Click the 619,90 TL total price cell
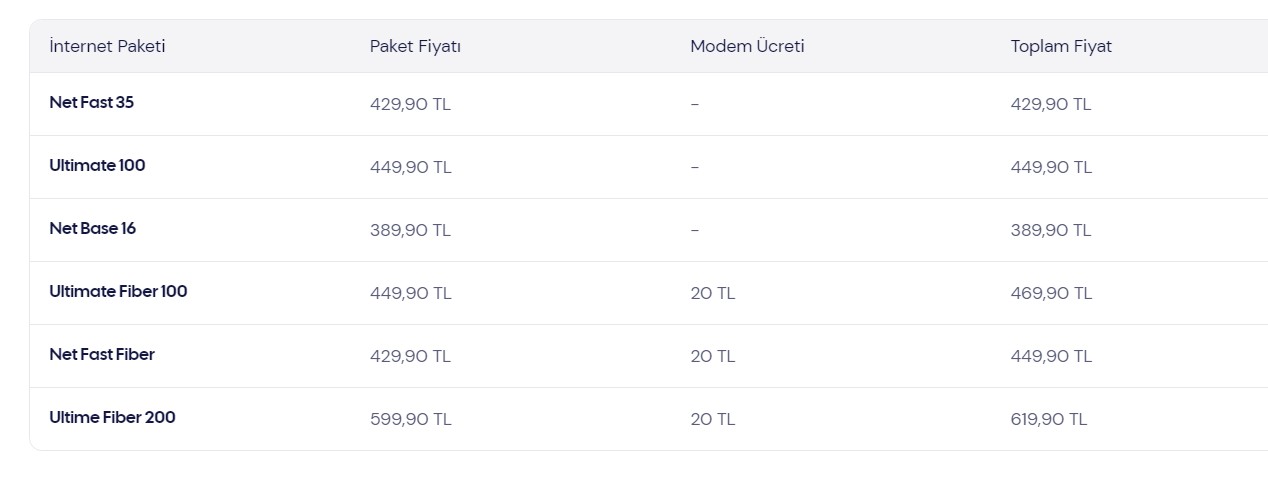 pos(1049,419)
